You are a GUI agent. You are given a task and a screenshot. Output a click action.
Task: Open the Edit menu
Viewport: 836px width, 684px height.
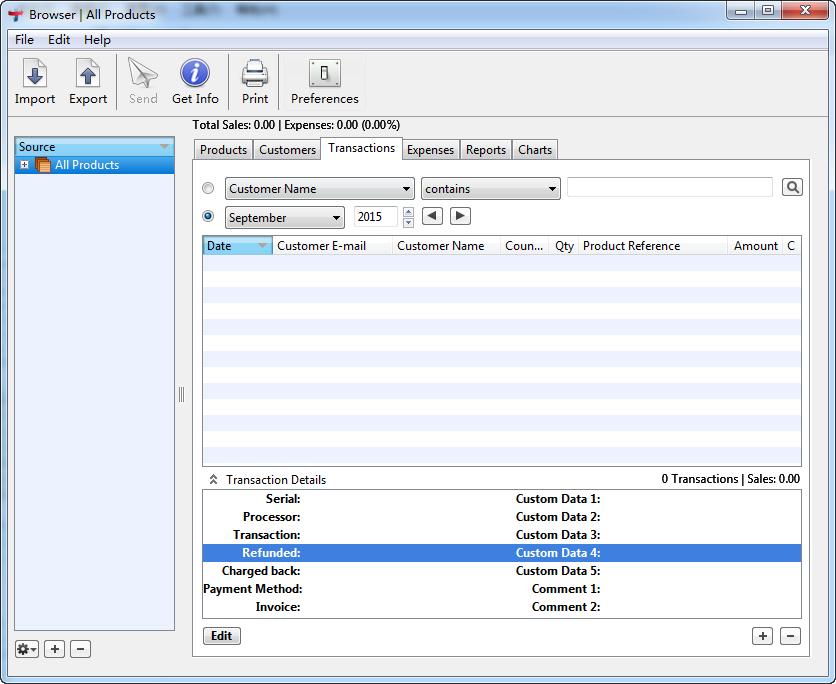point(59,39)
